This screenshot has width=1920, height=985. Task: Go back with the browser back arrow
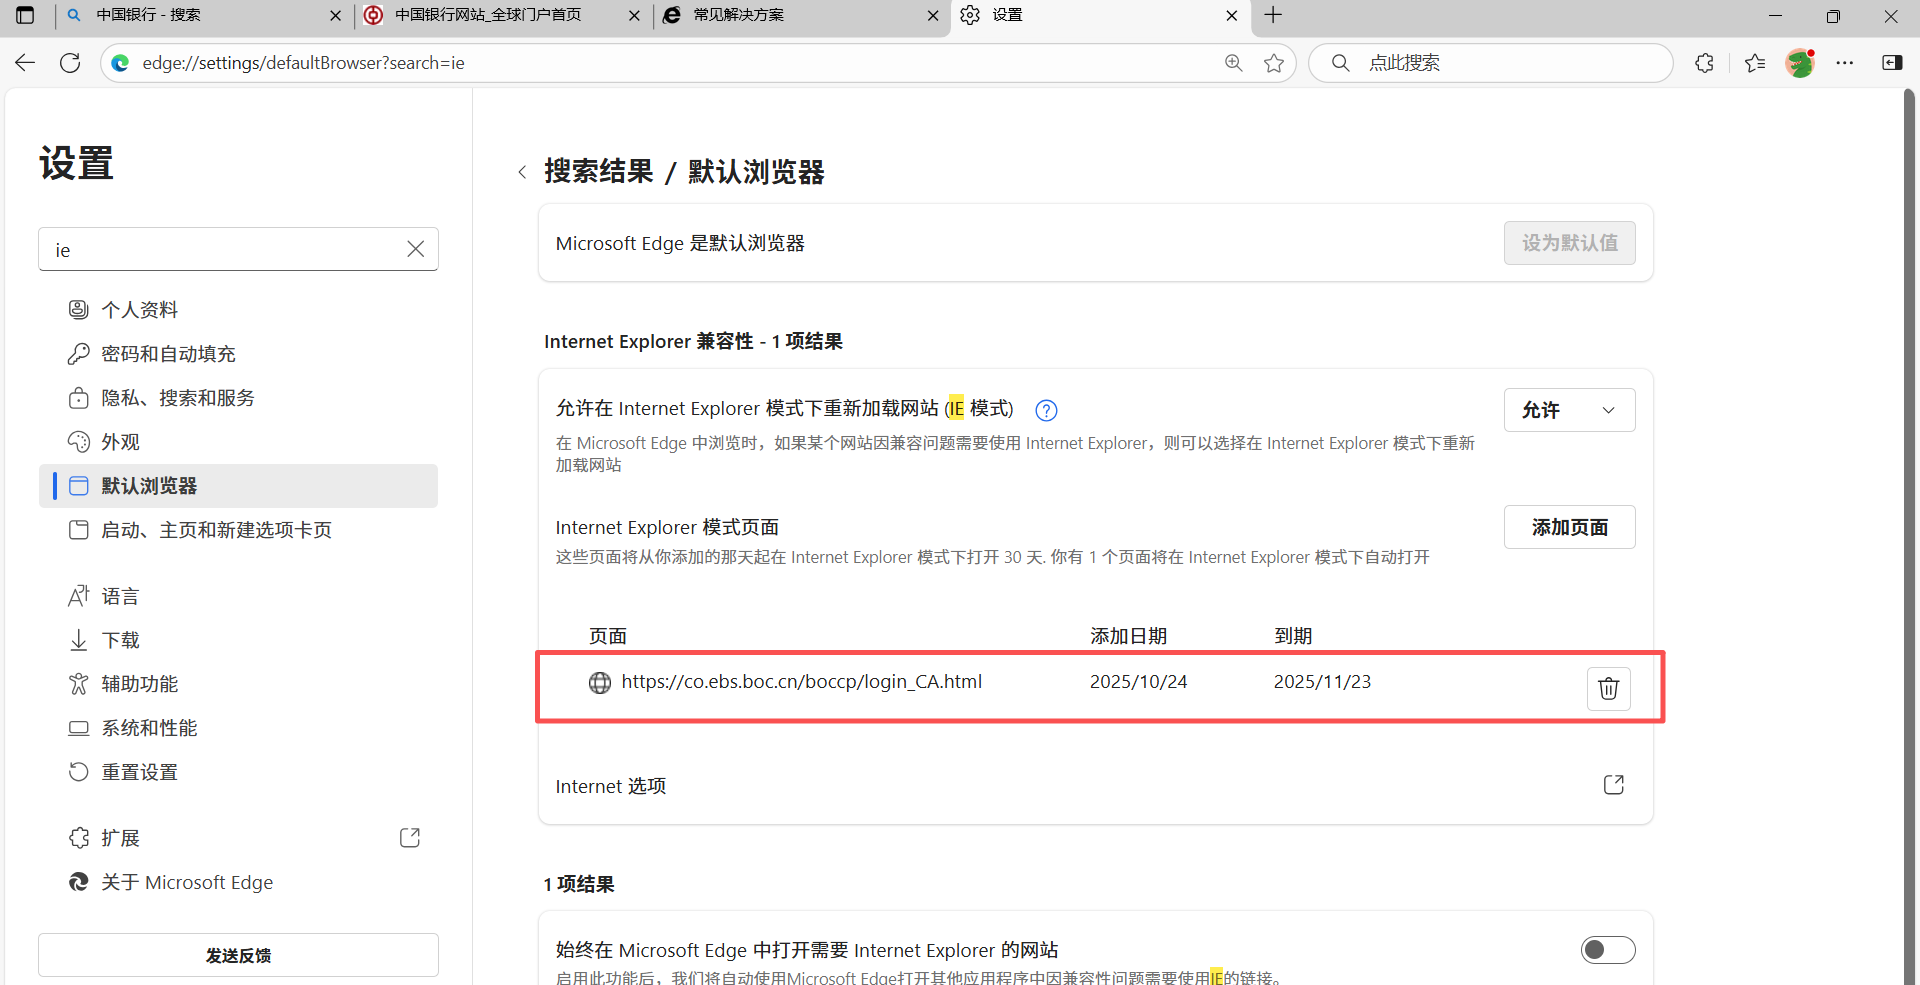coord(25,63)
